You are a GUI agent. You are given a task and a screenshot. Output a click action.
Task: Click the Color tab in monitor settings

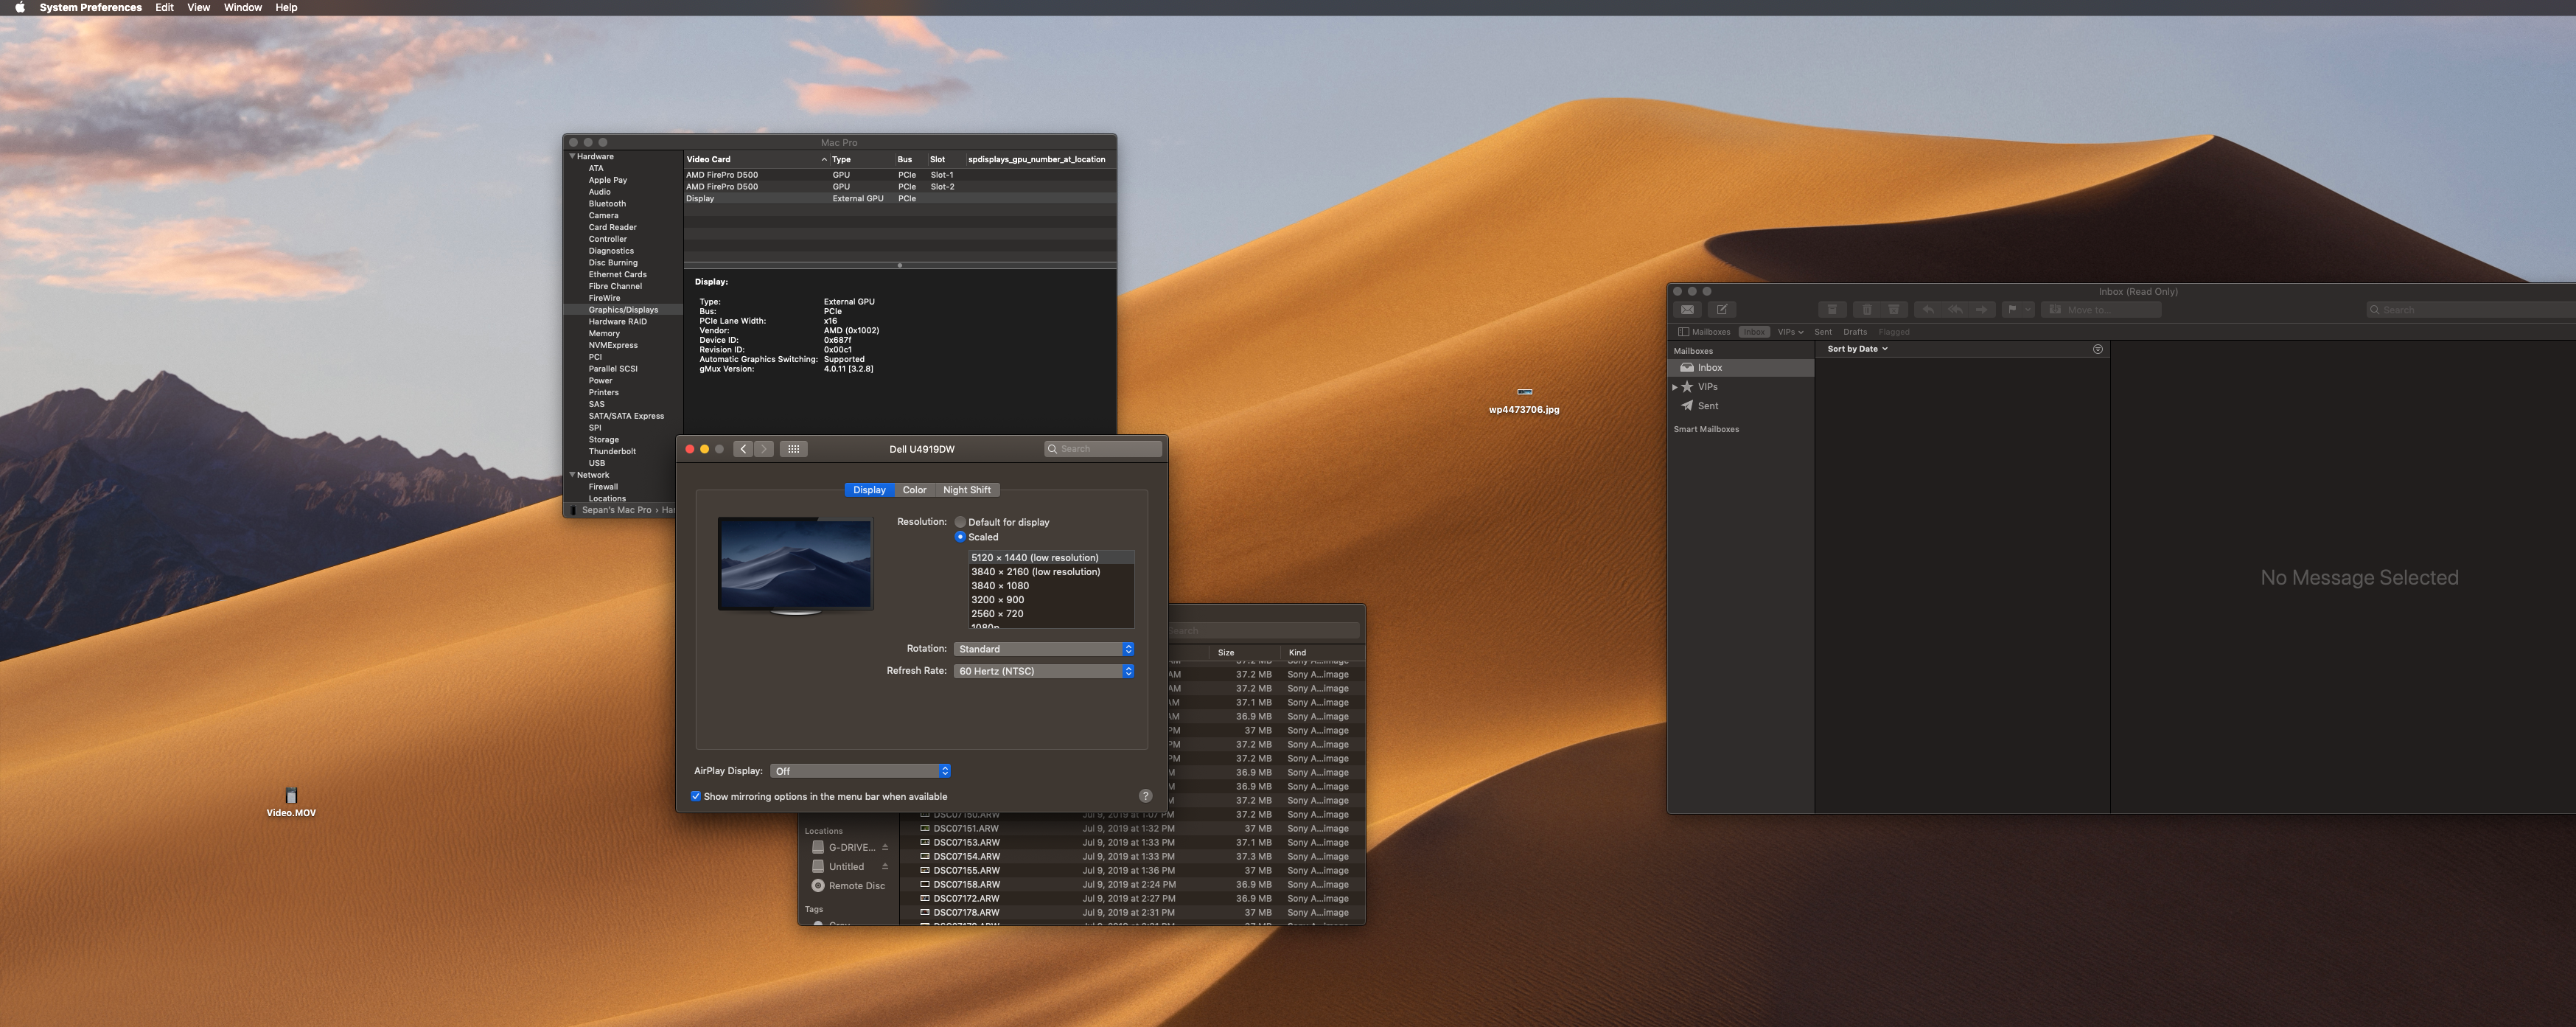point(915,490)
